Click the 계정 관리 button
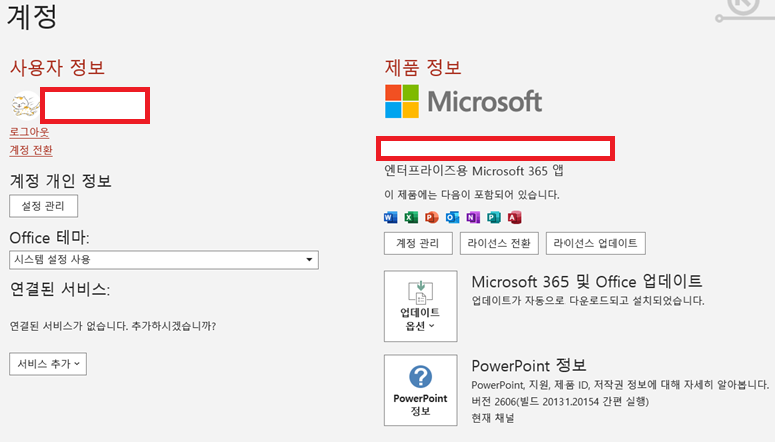Screen dimensions: 775x443 tap(418, 243)
